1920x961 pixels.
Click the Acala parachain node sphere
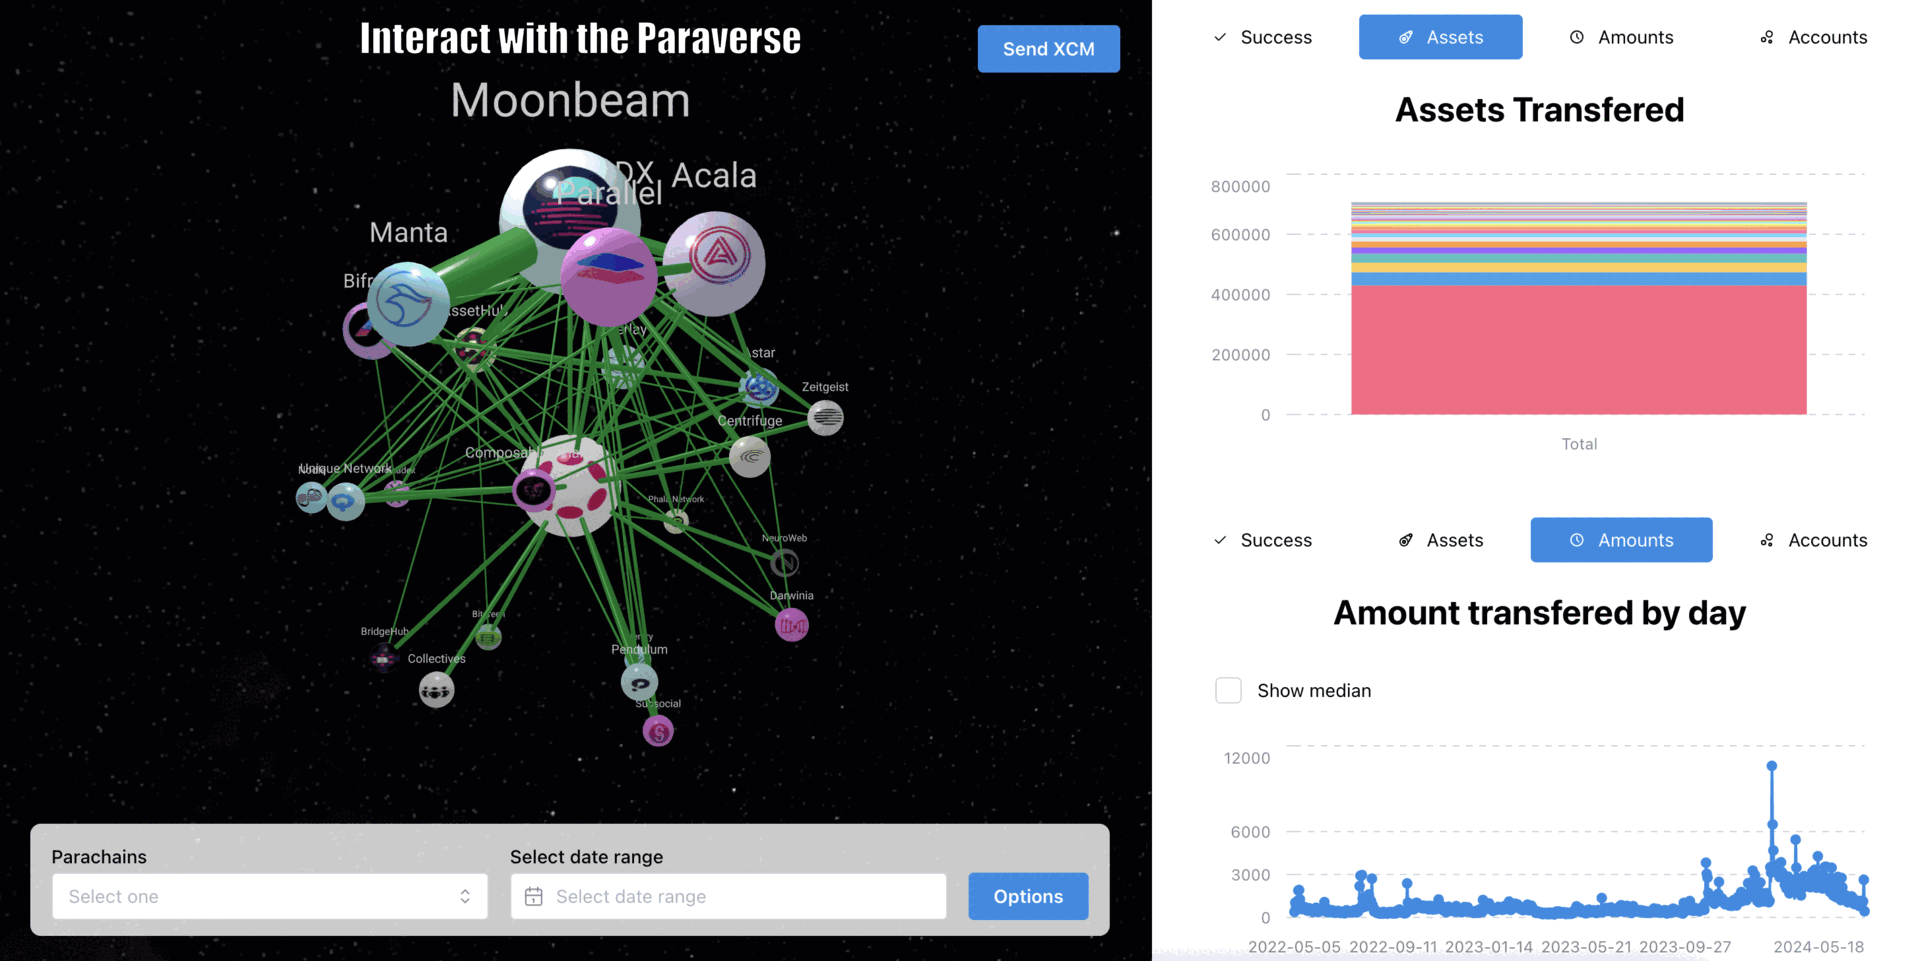[x=715, y=261]
